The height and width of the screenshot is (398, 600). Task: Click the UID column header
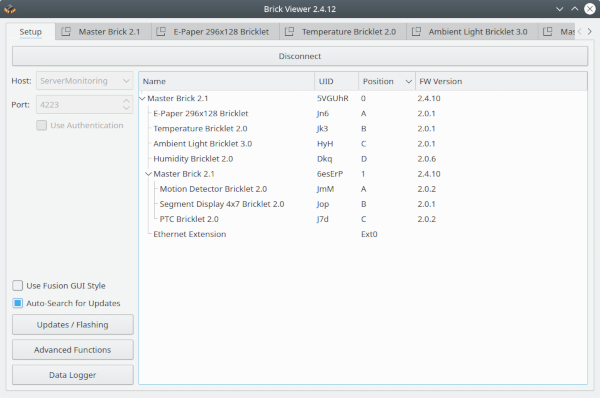[x=337, y=81]
